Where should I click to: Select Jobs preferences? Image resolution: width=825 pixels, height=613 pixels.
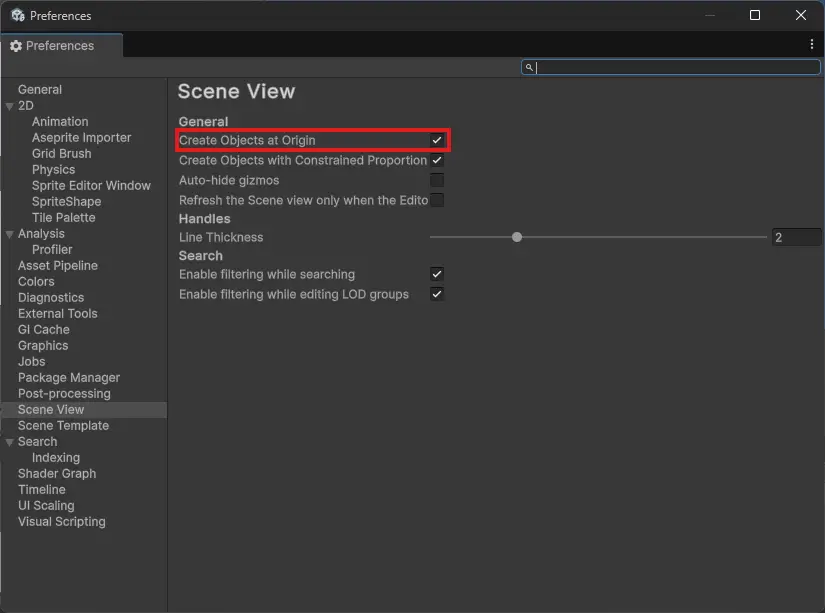pyautogui.click(x=32, y=361)
